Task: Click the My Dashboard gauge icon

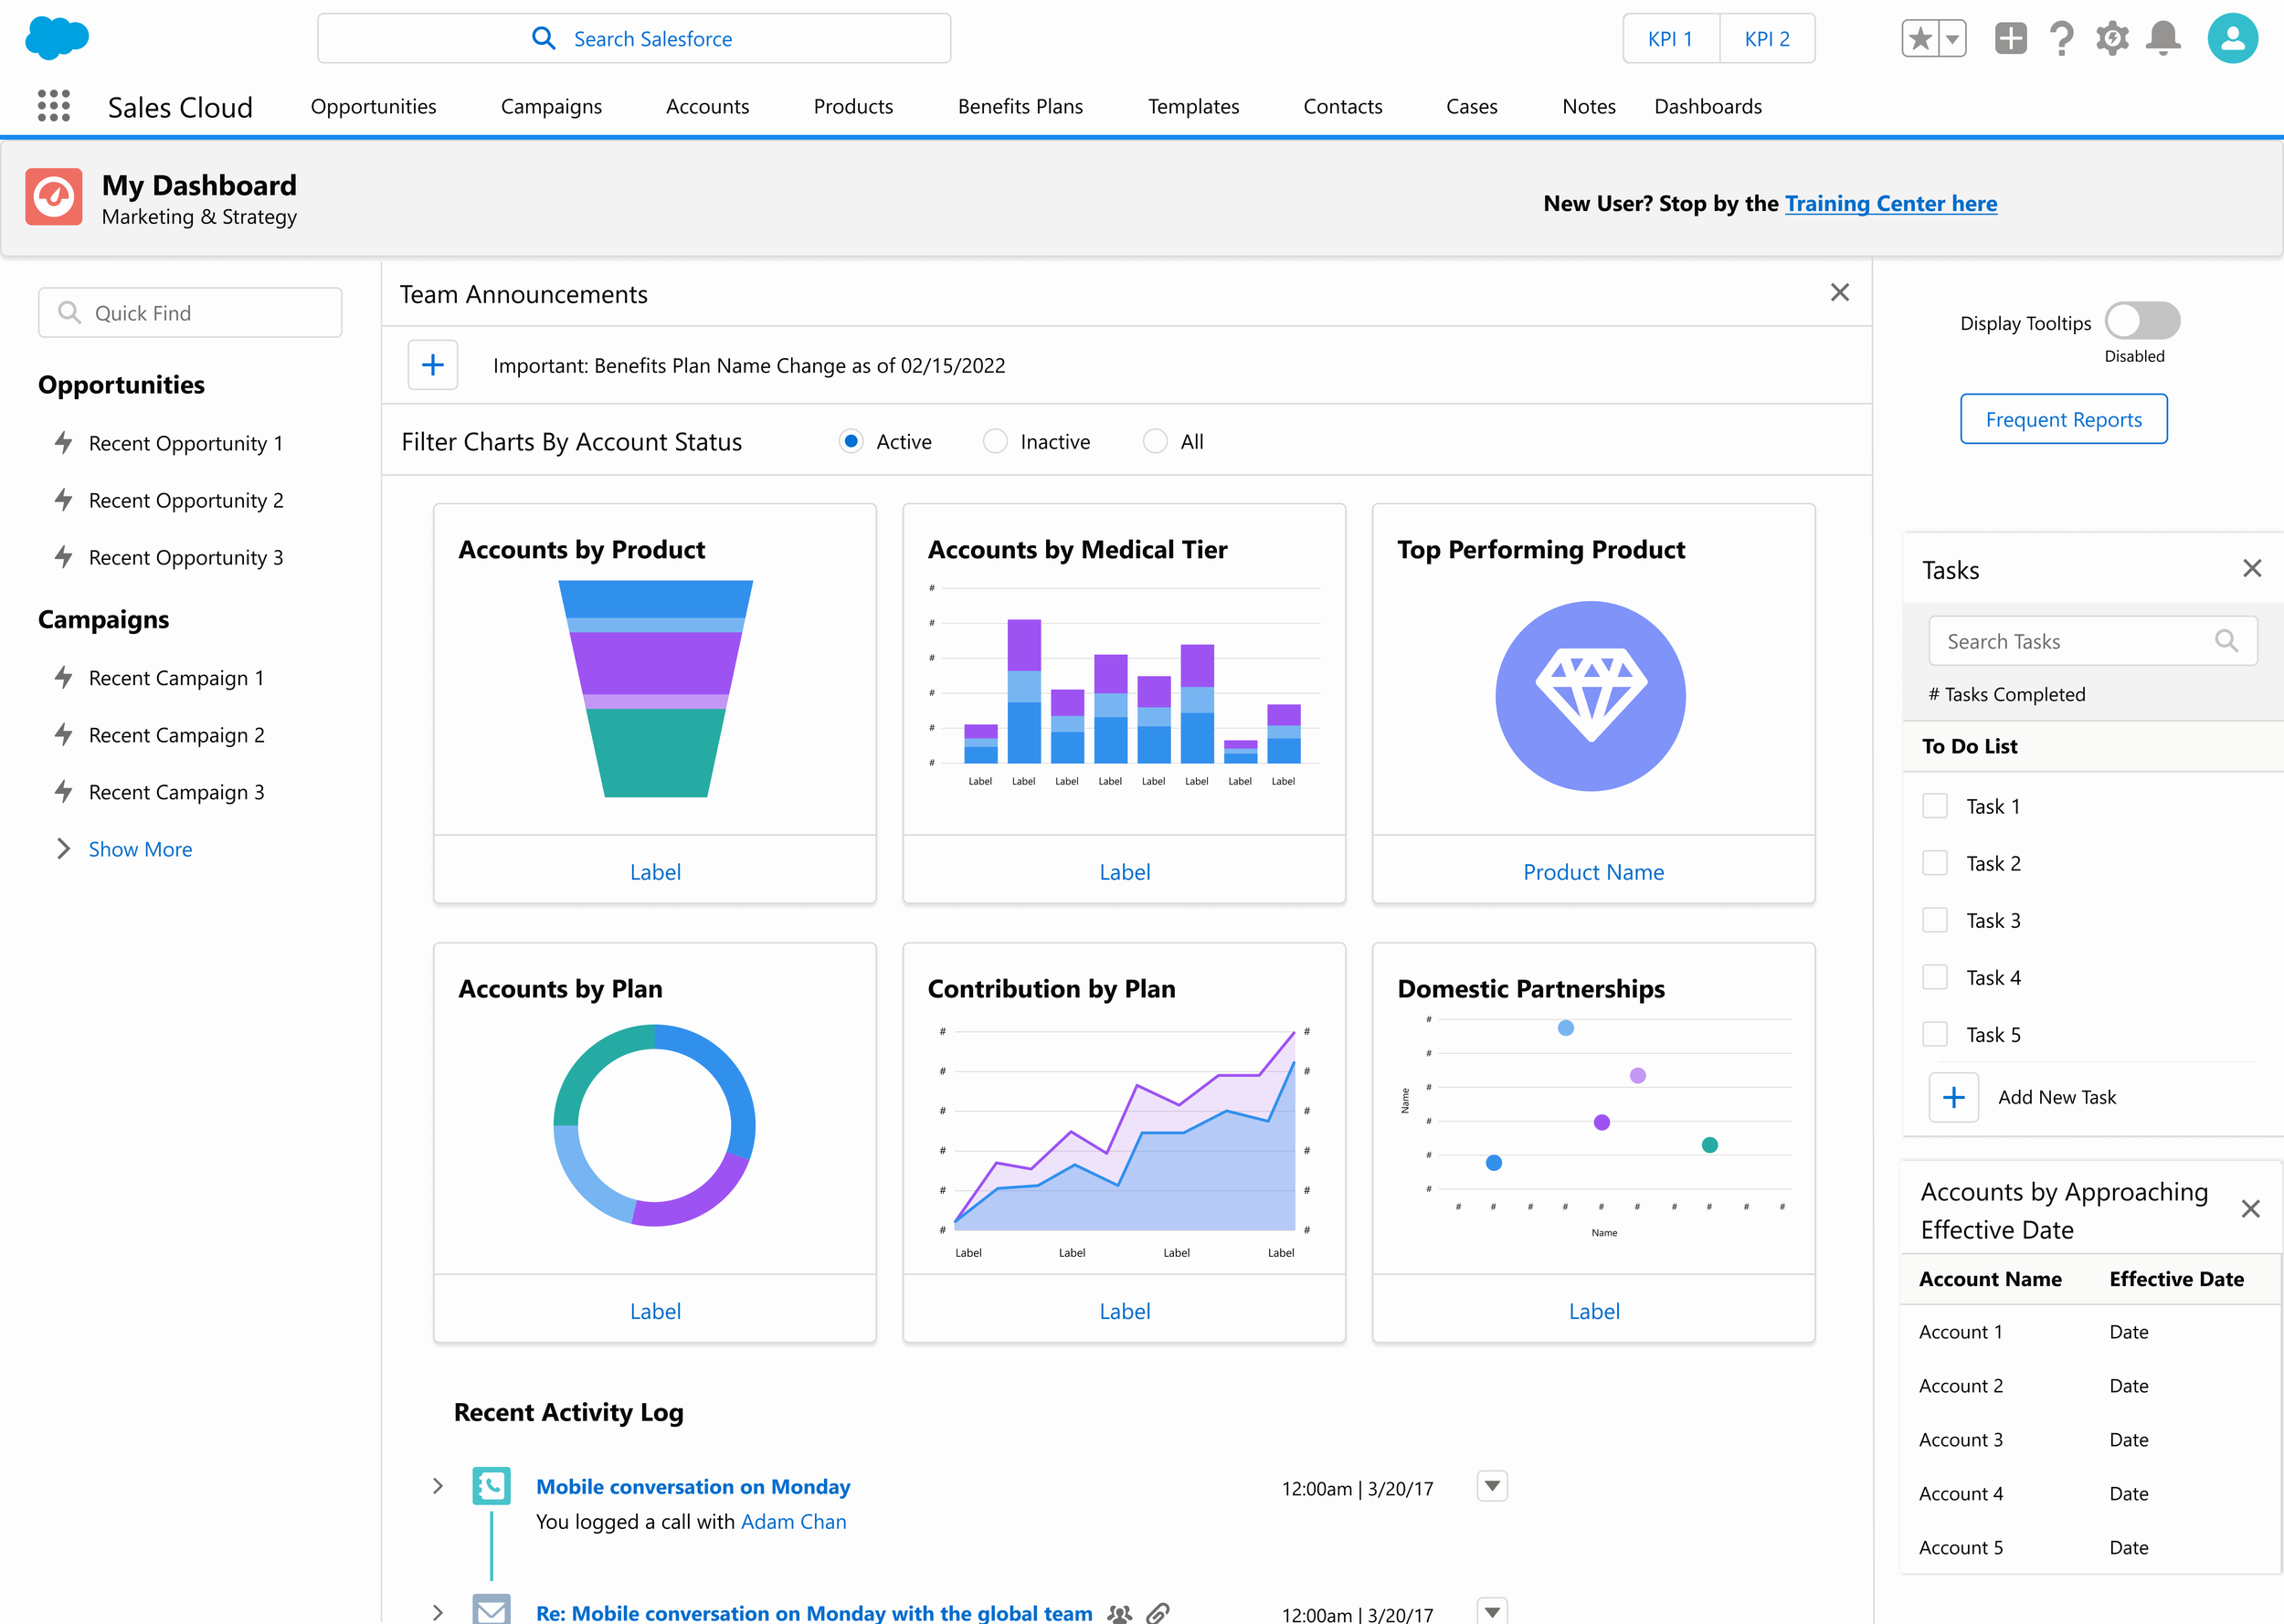Action: [54, 197]
